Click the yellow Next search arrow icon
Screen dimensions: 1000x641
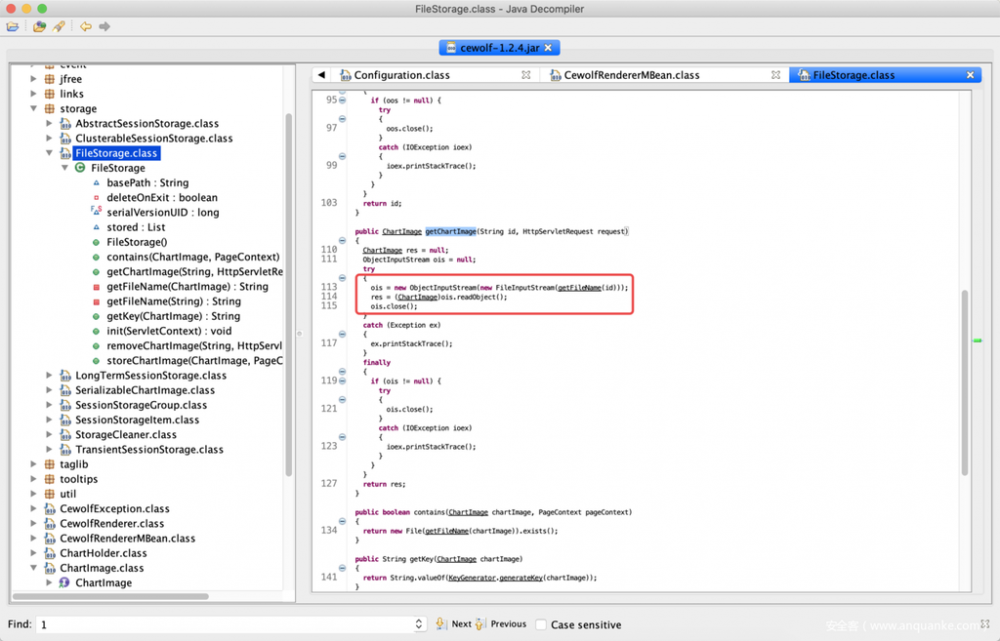pyautogui.click(x=441, y=623)
